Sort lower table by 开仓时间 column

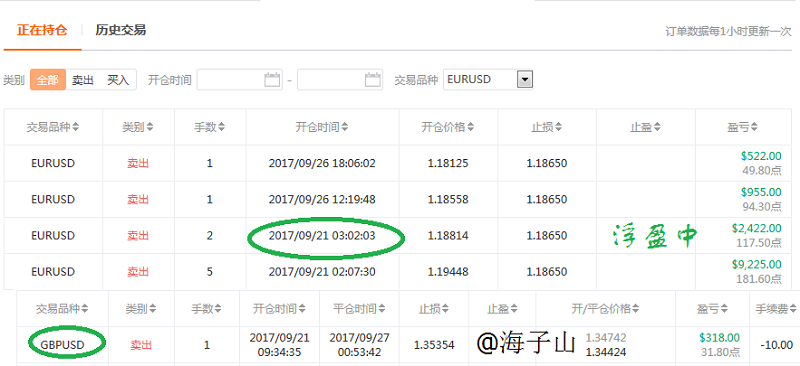point(279,308)
